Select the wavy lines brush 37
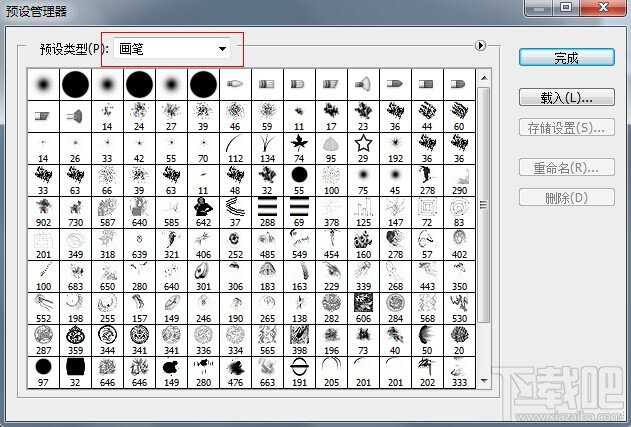 click(x=235, y=212)
